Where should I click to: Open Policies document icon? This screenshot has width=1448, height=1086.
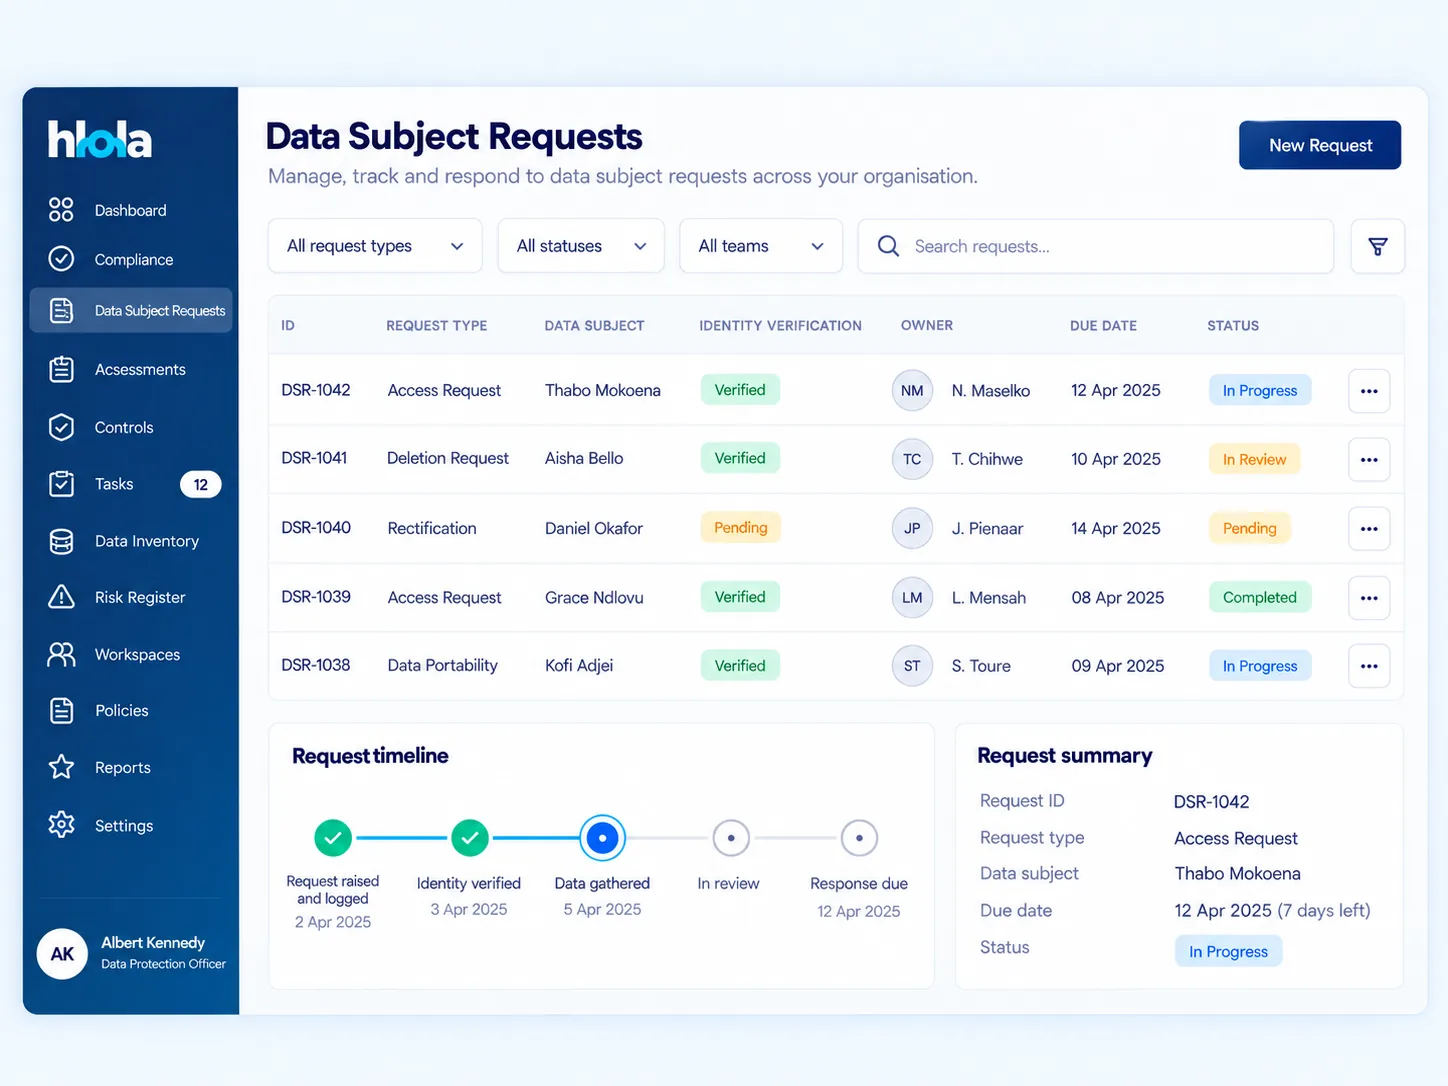pyautogui.click(x=61, y=710)
